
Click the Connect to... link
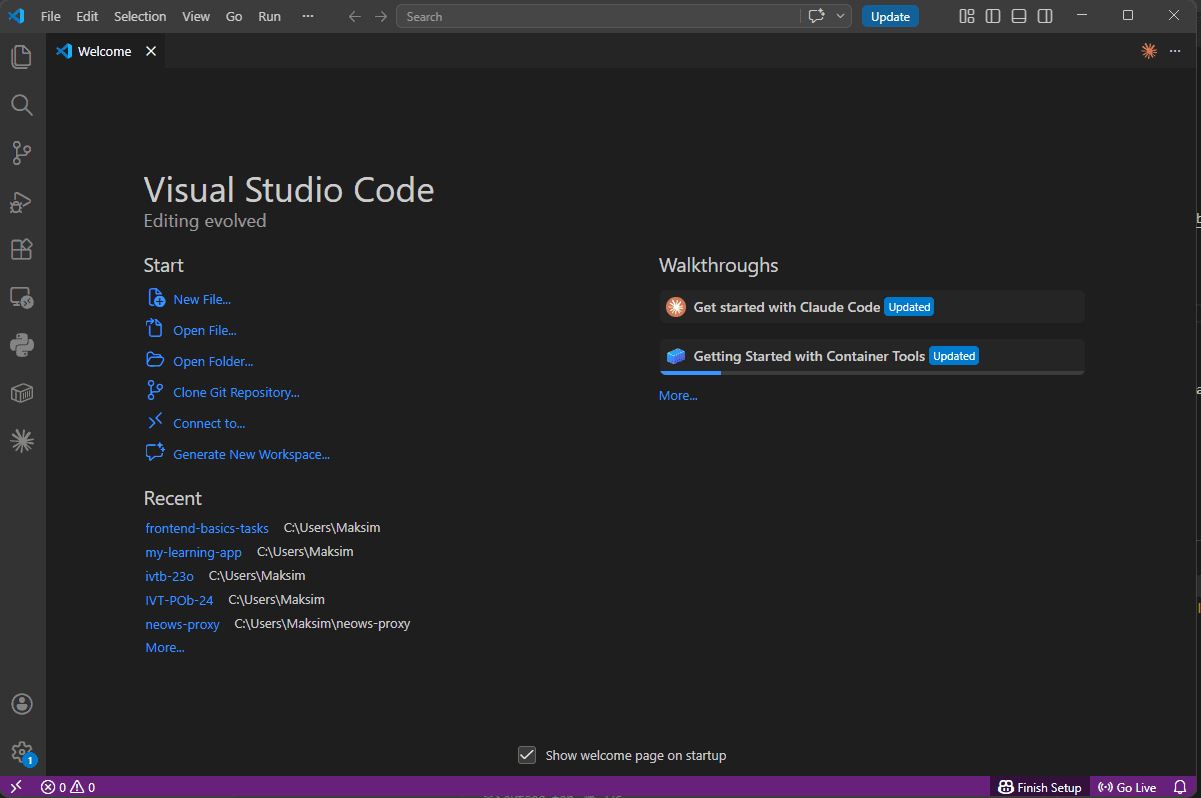(209, 423)
